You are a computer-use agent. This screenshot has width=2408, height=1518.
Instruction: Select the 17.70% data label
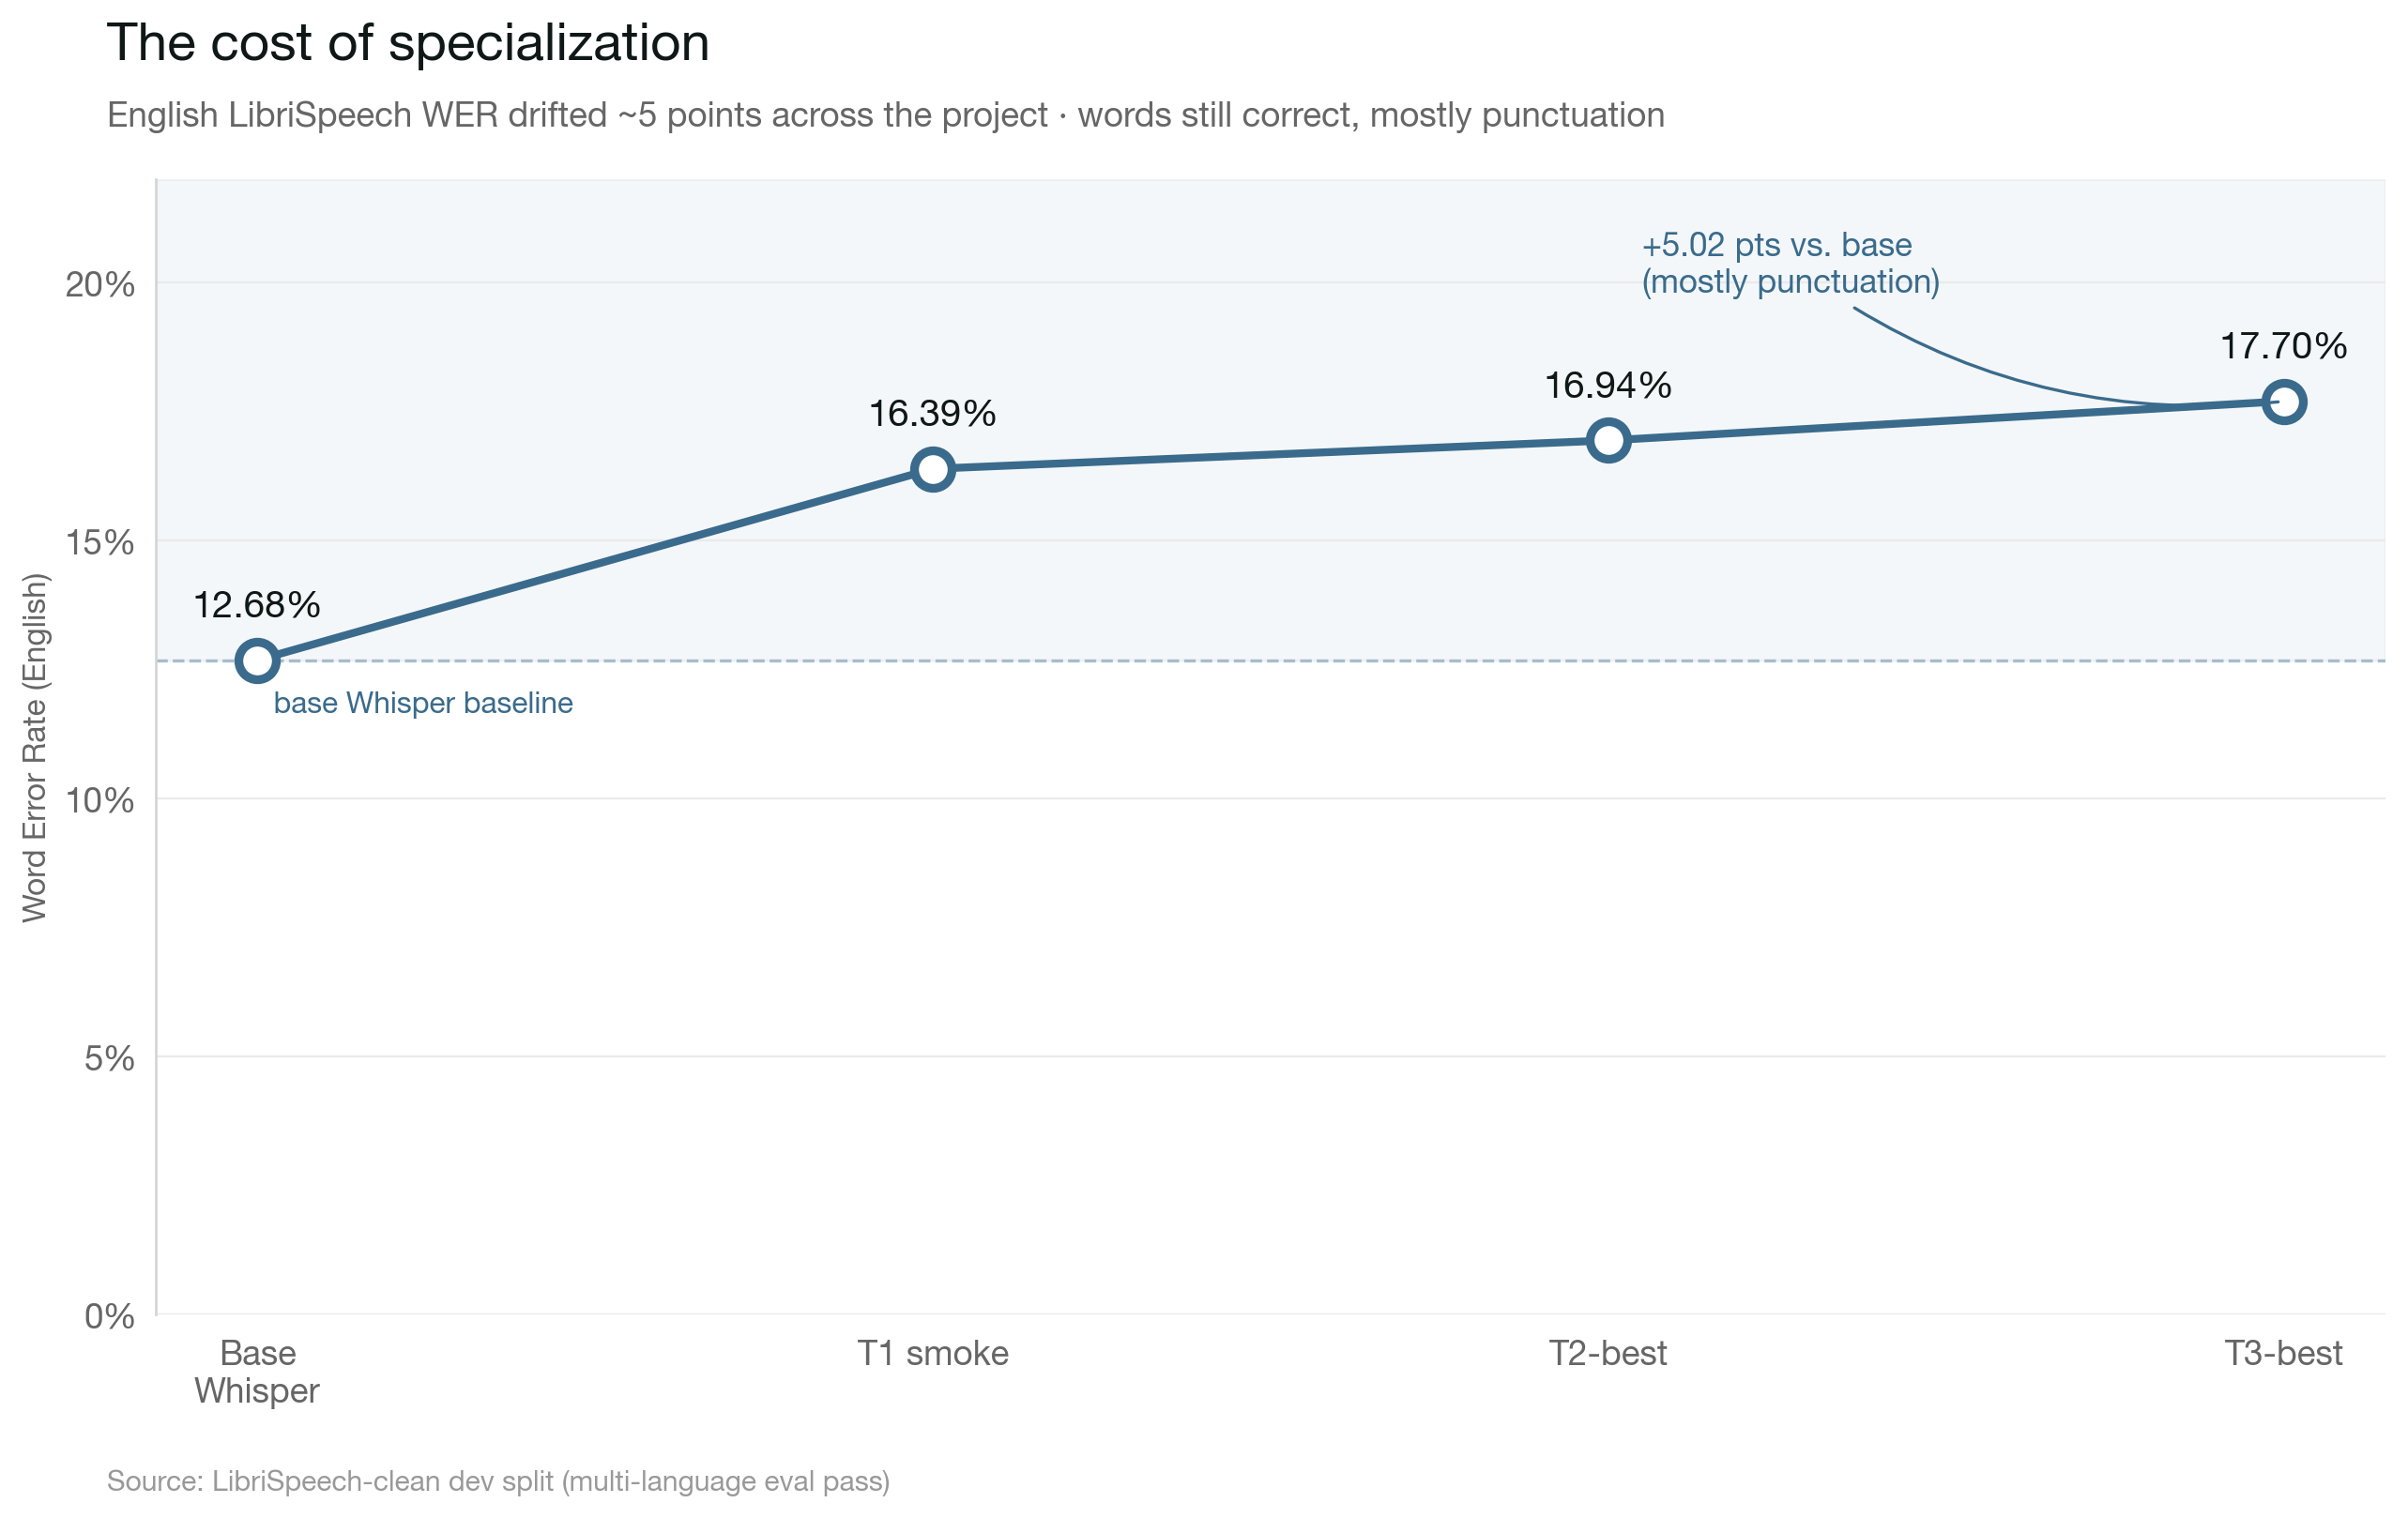click(2283, 346)
